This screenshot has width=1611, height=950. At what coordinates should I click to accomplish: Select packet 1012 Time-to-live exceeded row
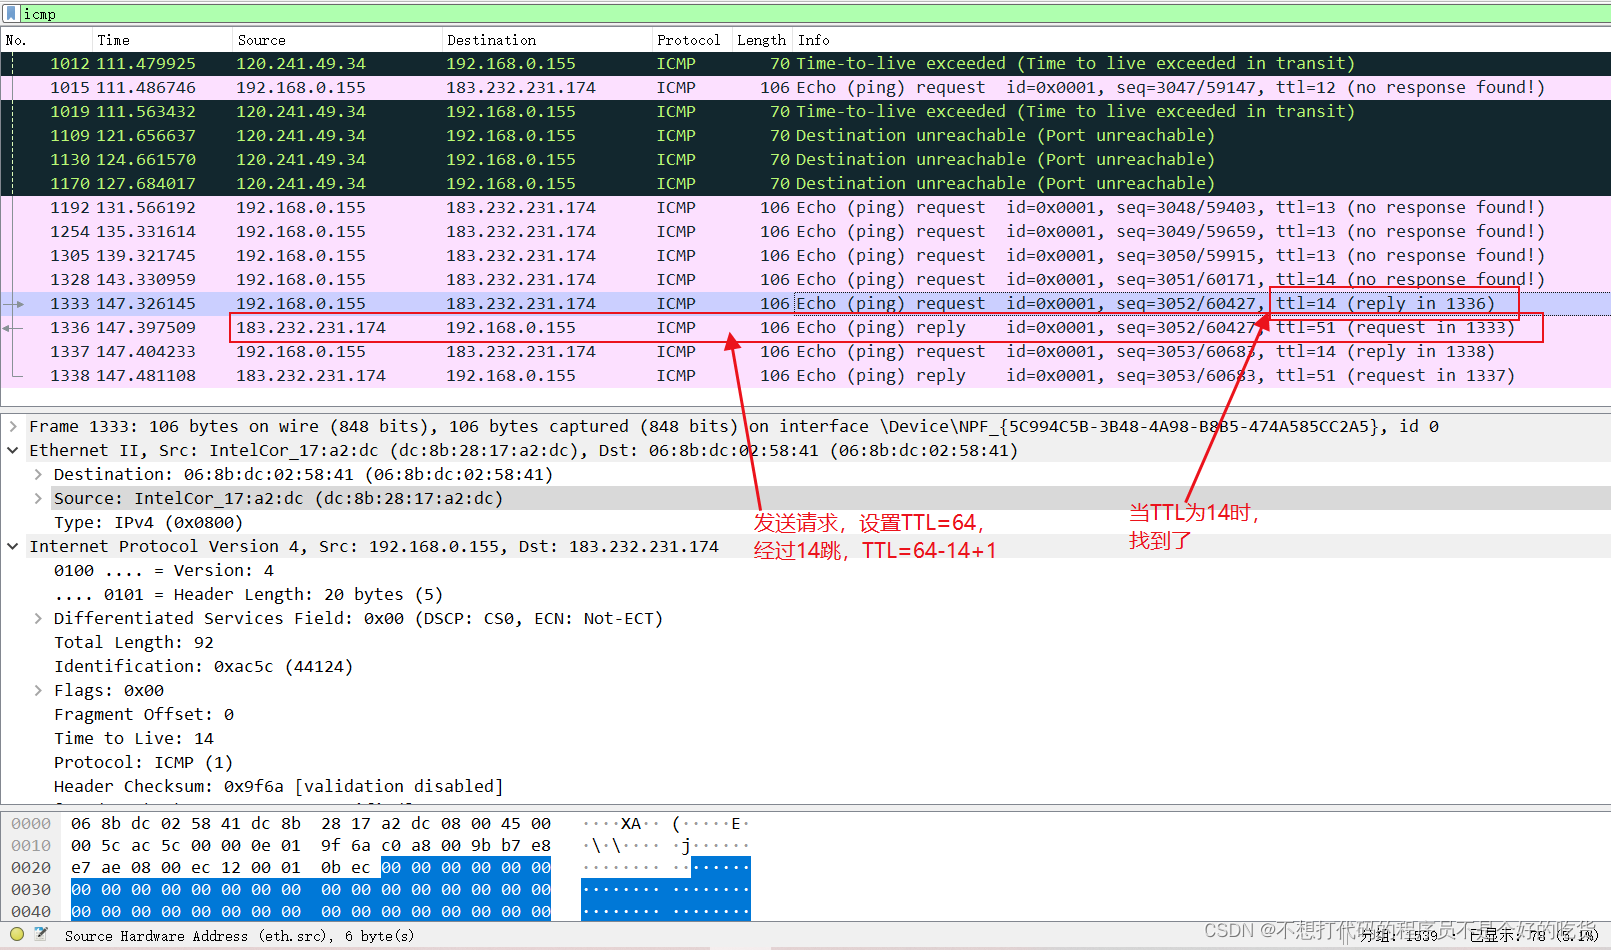[x=805, y=63]
